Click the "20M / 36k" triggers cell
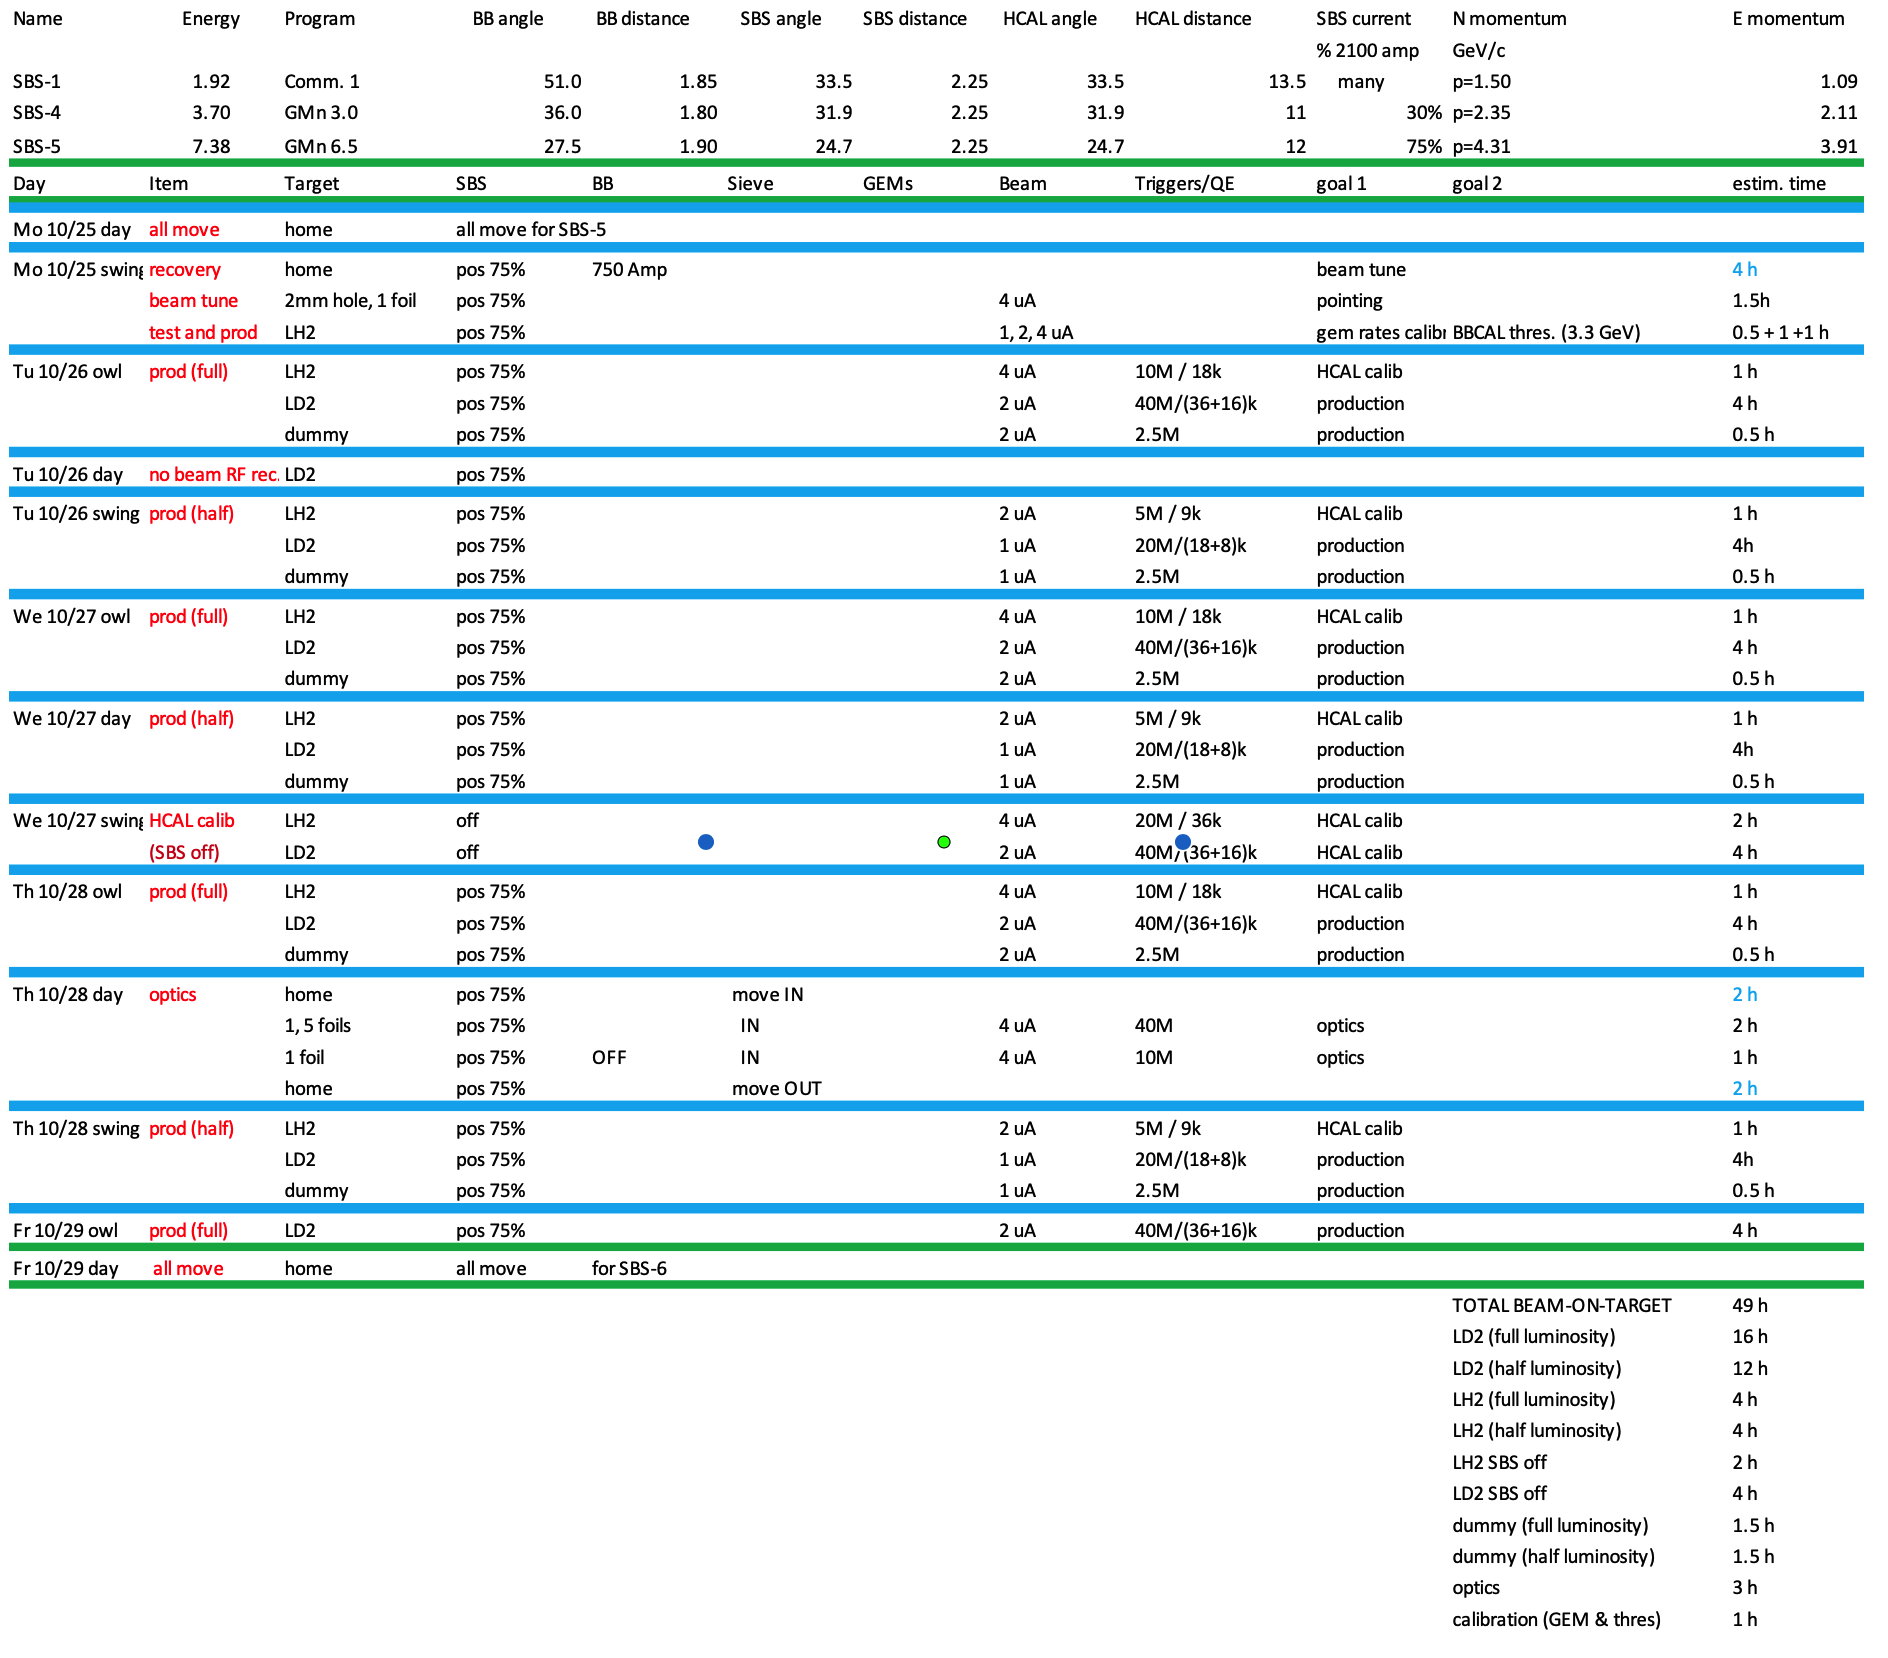1888x1658 pixels. [x=1178, y=821]
